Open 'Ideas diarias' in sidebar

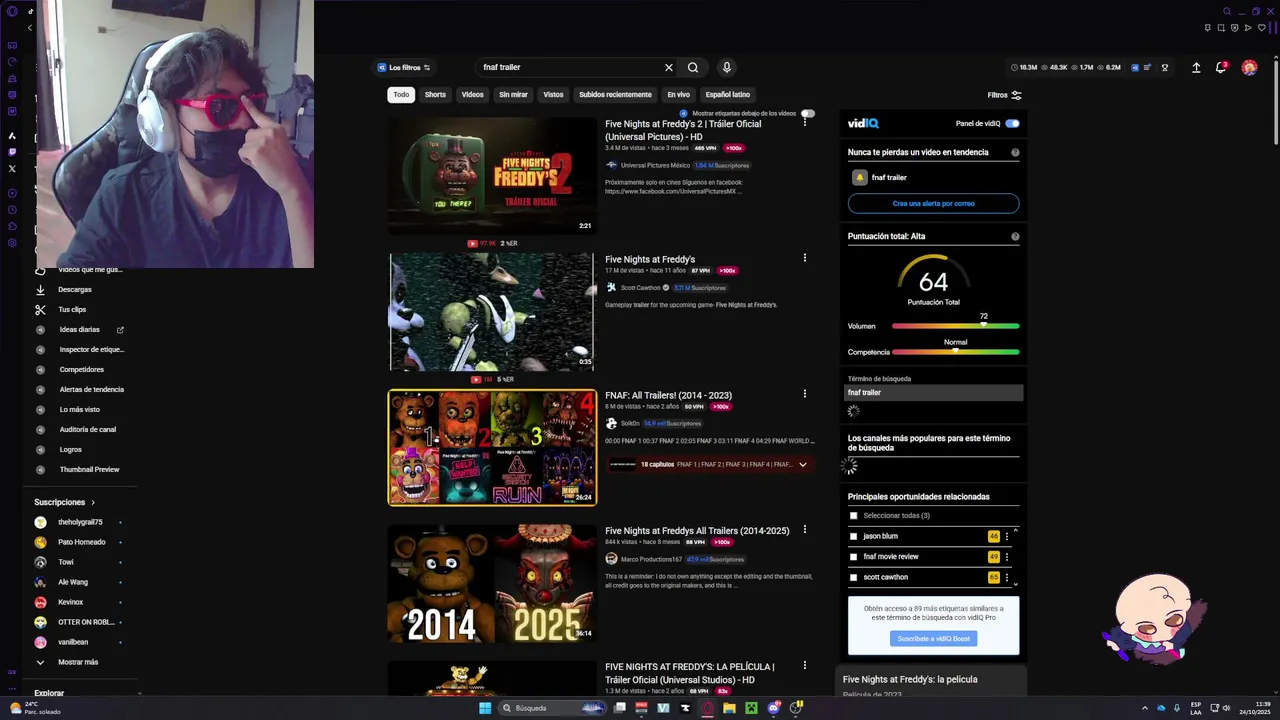click(80, 330)
